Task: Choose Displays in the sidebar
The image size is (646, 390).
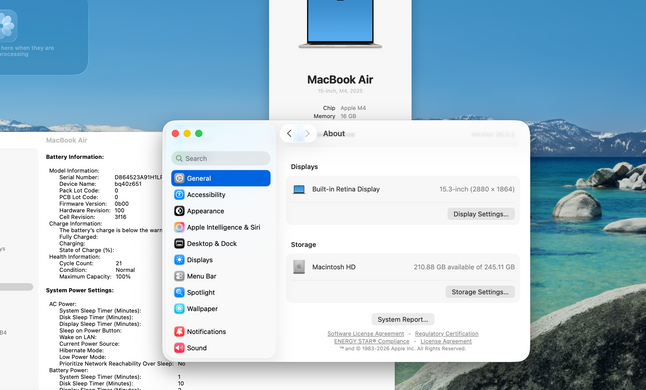Action: tap(221, 260)
